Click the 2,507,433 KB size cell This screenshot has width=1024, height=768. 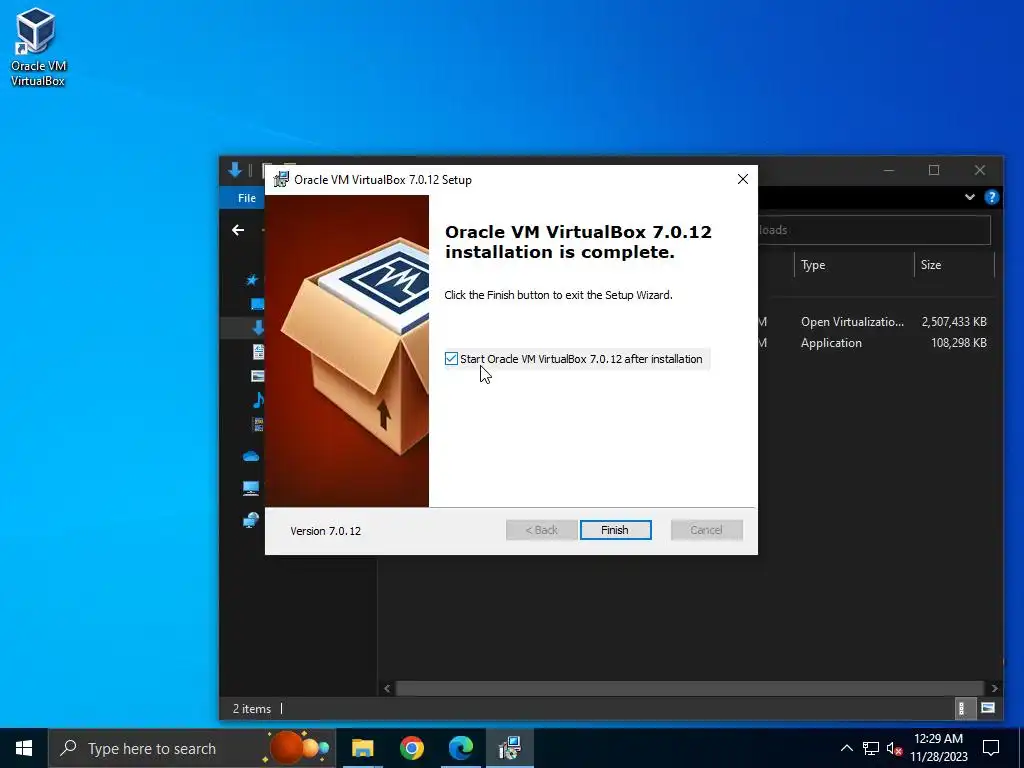click(953, 322)
